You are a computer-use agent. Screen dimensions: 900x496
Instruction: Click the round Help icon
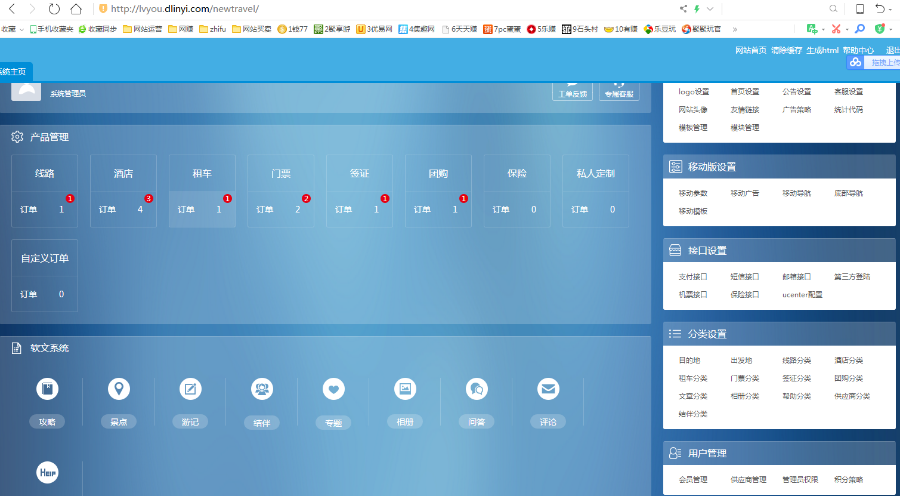point(47,472)
